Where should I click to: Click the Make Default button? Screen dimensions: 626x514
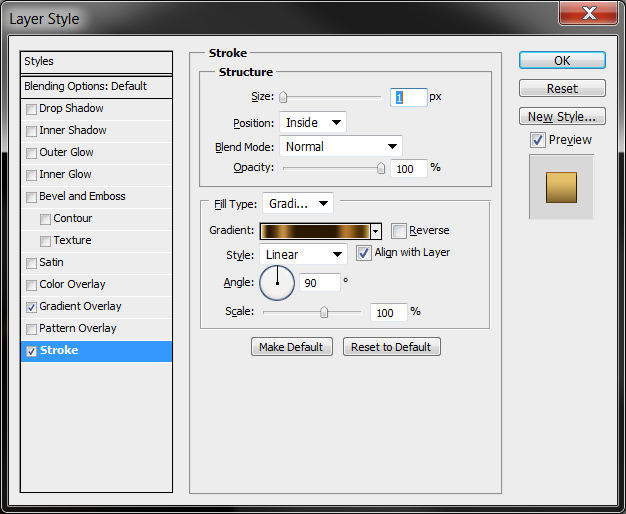291,347
